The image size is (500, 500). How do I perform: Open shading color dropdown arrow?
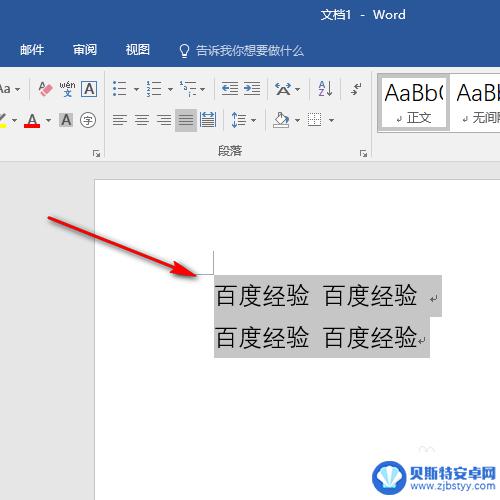tap(297, 120)
